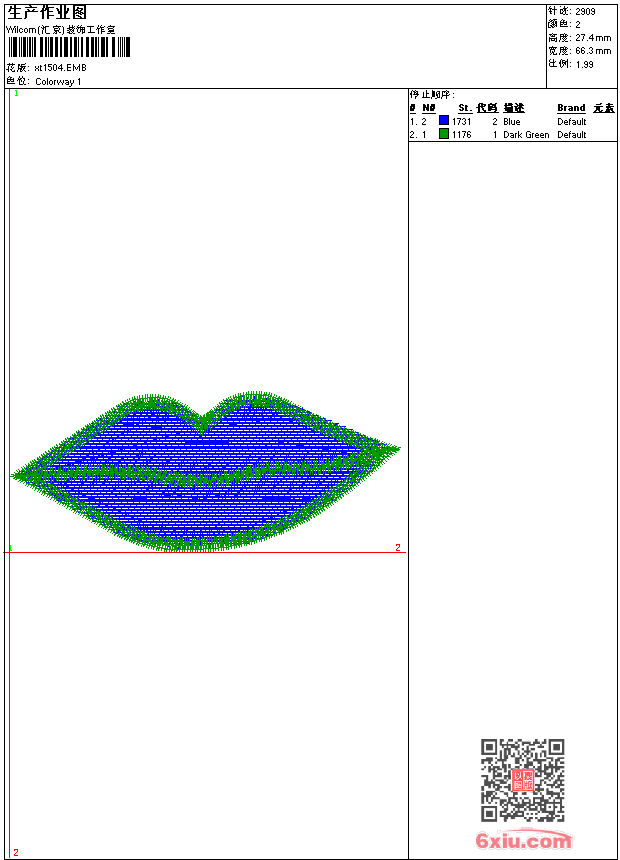Select the Blue thread row

point(511,122)
